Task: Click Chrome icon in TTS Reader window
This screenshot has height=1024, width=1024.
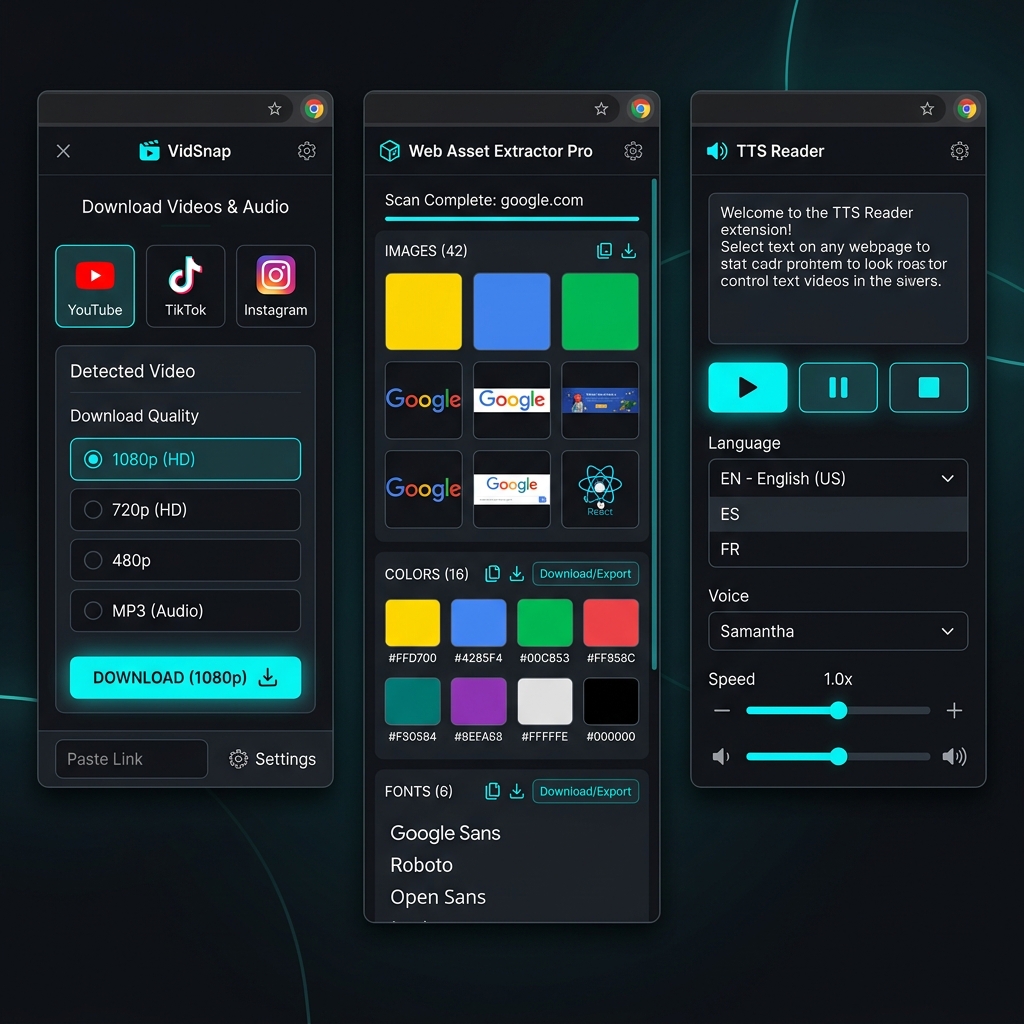Action: (x=967, y=109)
